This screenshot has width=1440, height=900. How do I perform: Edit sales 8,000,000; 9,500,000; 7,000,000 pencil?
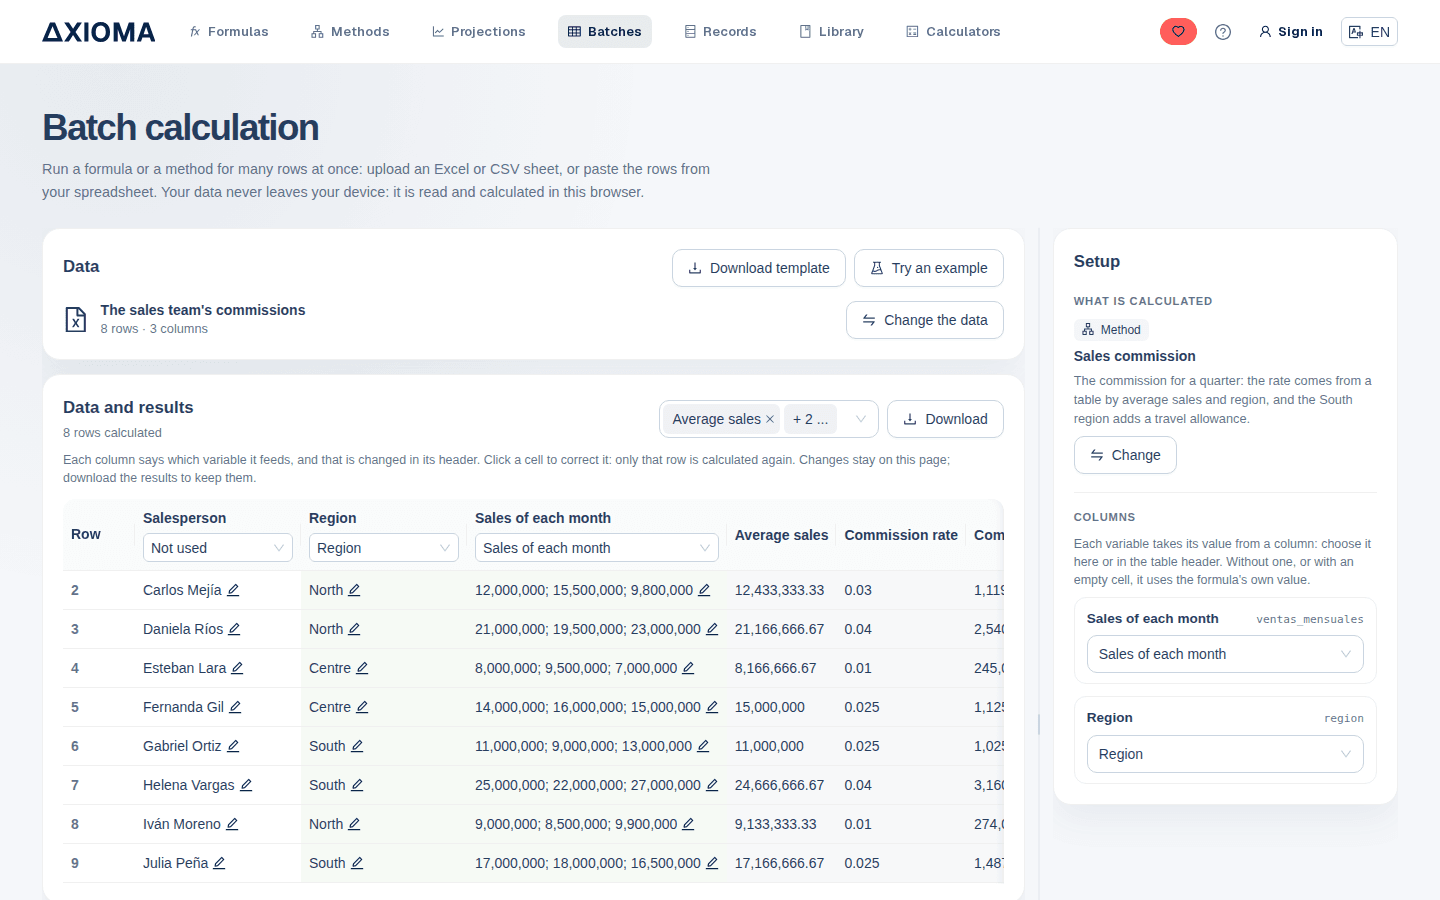point(688,668)
